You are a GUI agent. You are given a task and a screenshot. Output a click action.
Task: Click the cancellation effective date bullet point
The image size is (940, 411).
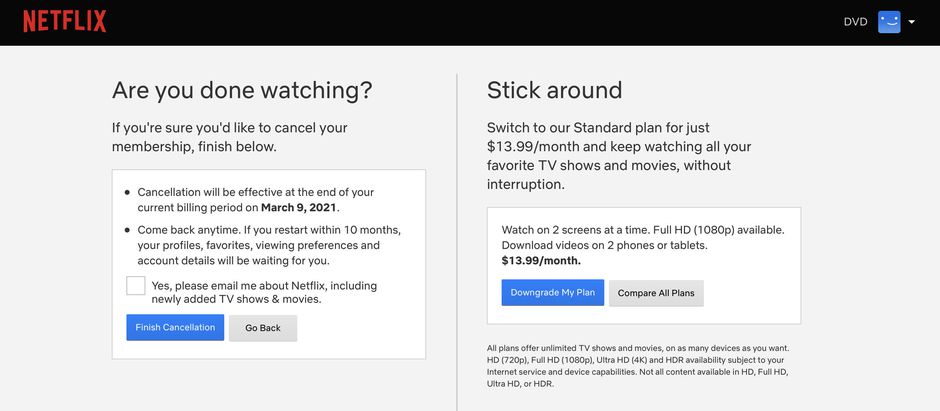255,200
